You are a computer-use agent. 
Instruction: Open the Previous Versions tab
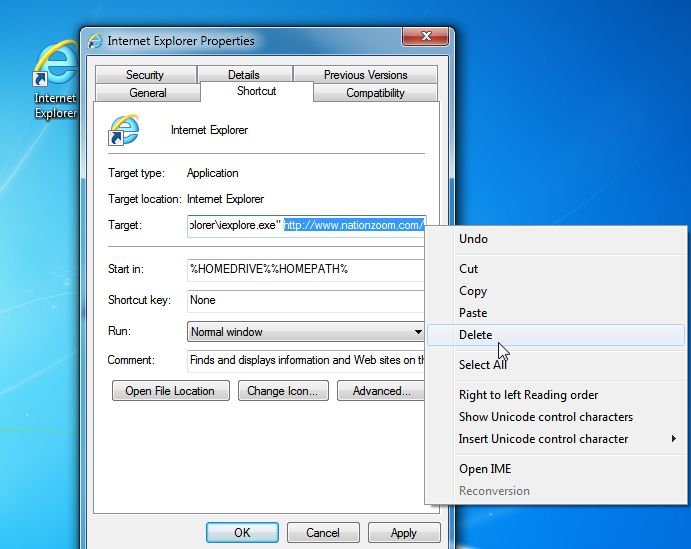point(365,74)
